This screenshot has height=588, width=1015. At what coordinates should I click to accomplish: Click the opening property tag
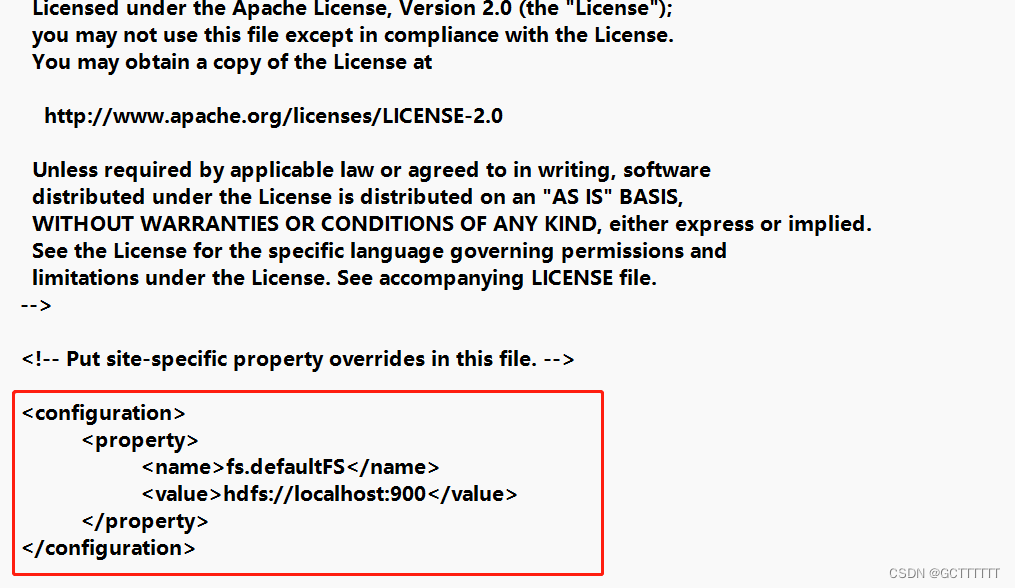point(140,440)
